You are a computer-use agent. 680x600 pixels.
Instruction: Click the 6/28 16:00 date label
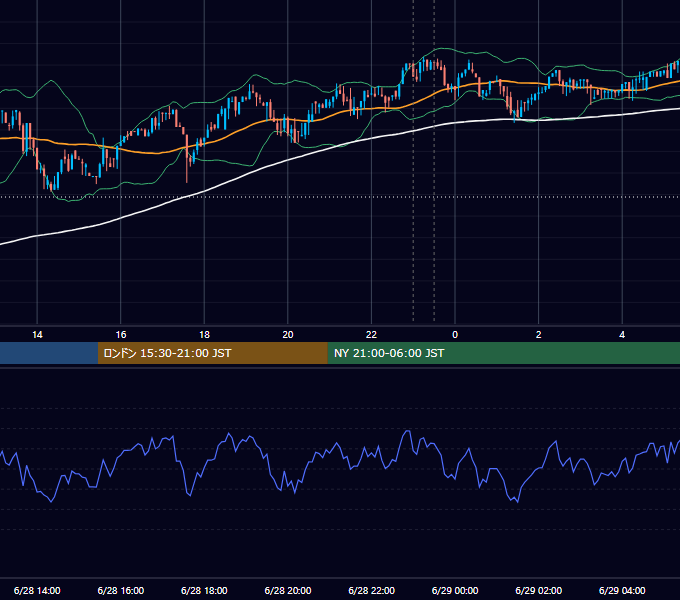click(121, 590)
